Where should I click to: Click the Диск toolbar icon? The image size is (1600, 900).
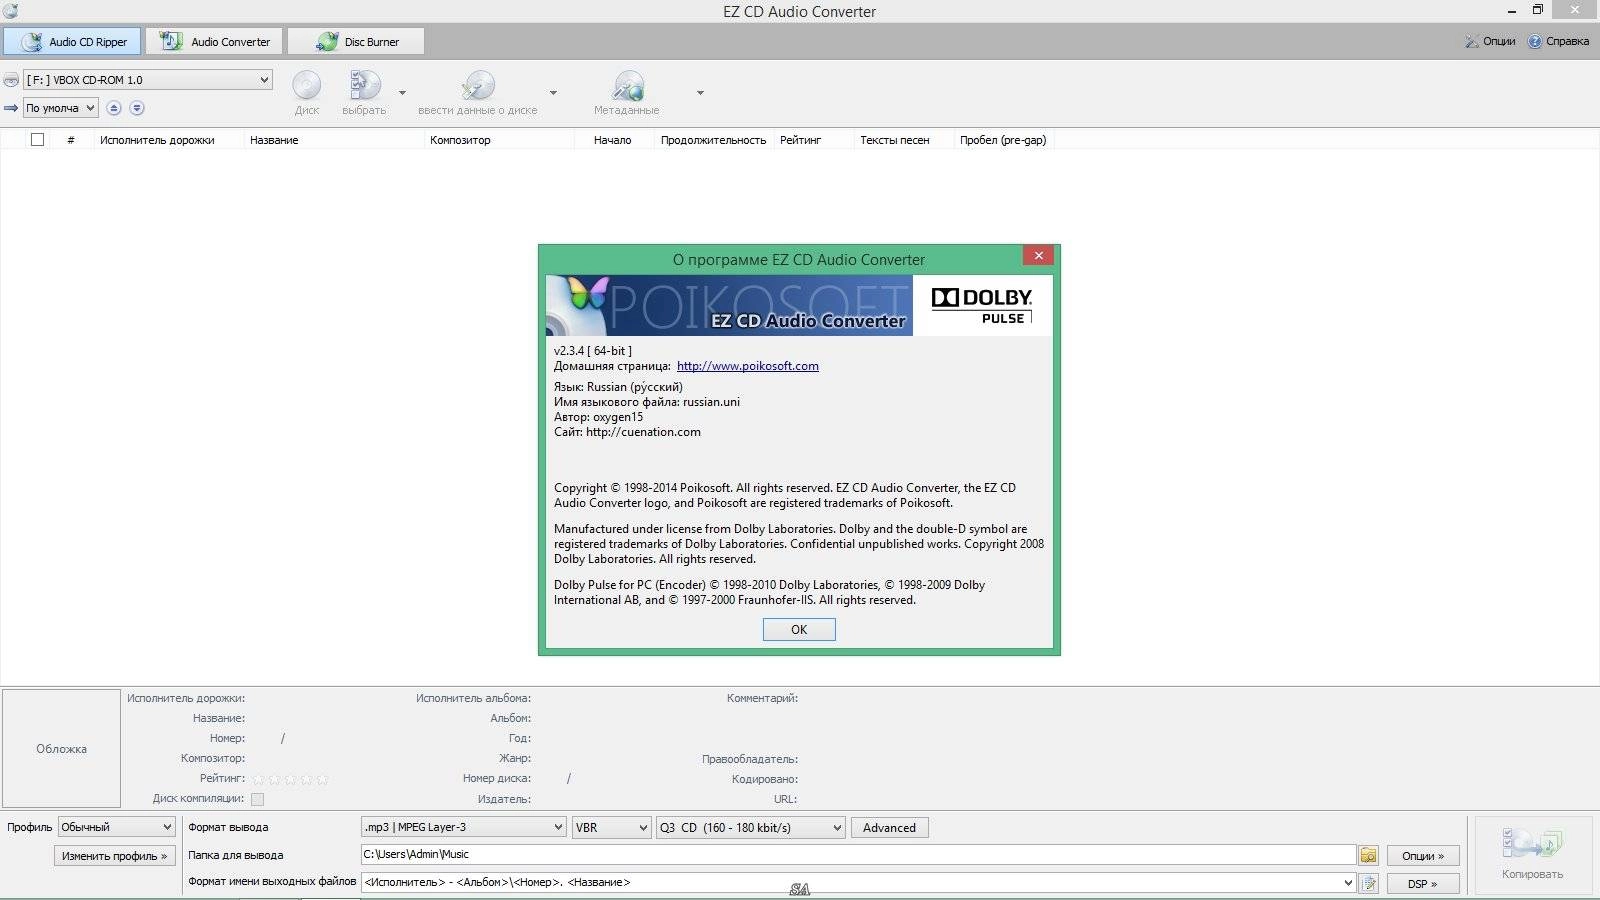[307, 92]
